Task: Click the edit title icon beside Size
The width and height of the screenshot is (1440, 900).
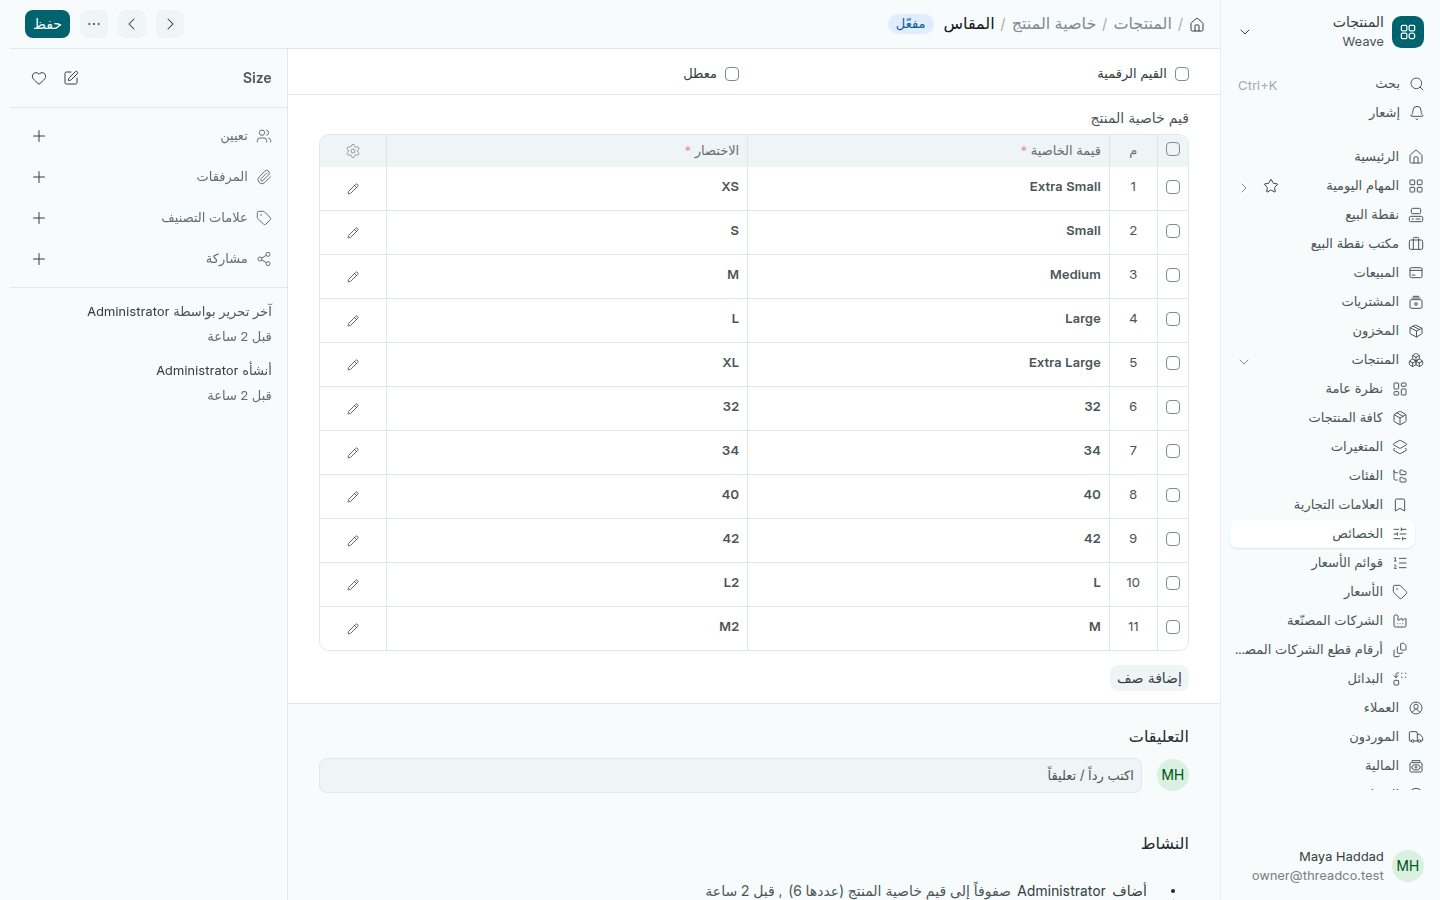Action: pyautogui.click(x=71, y=78)
